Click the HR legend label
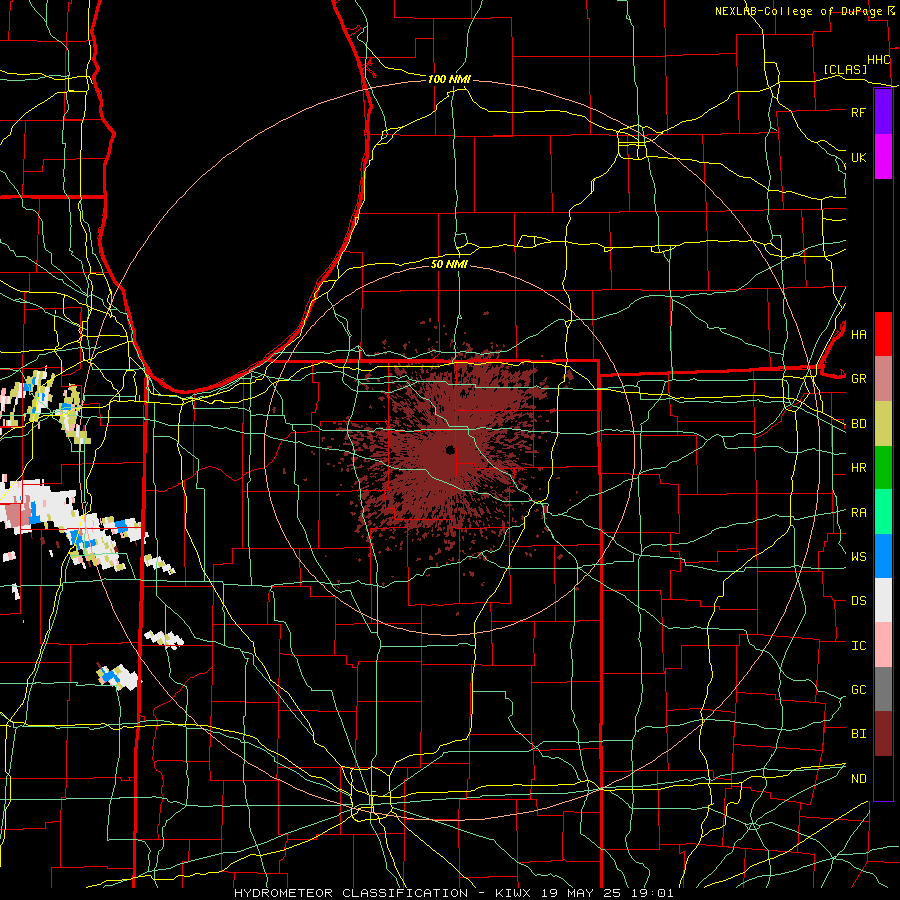The image size is (900, 900). pyautogui.click(x=858, y=468)
